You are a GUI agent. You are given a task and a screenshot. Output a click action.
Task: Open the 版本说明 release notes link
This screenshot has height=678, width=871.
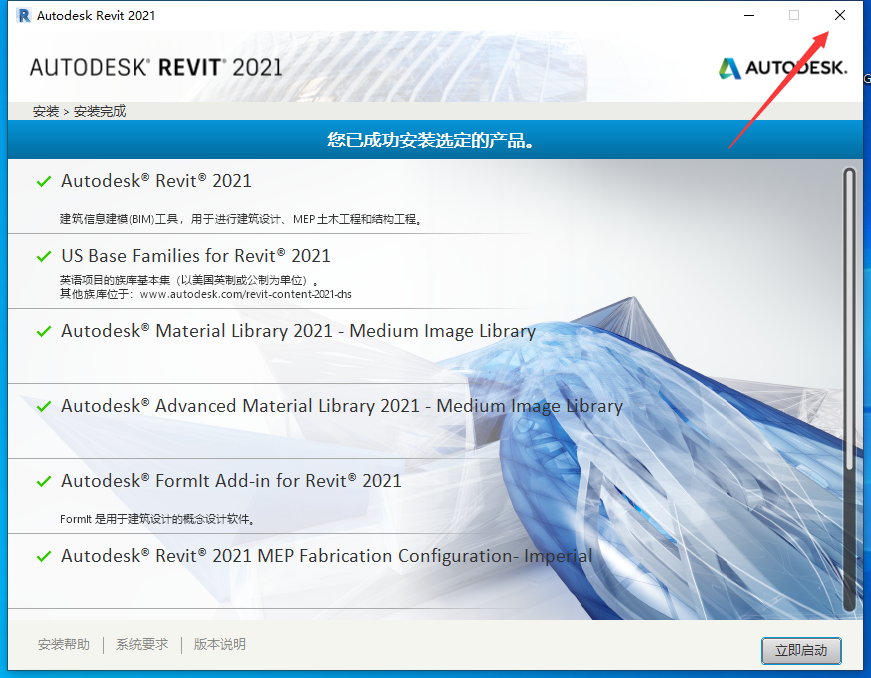[x=219, y=644]
